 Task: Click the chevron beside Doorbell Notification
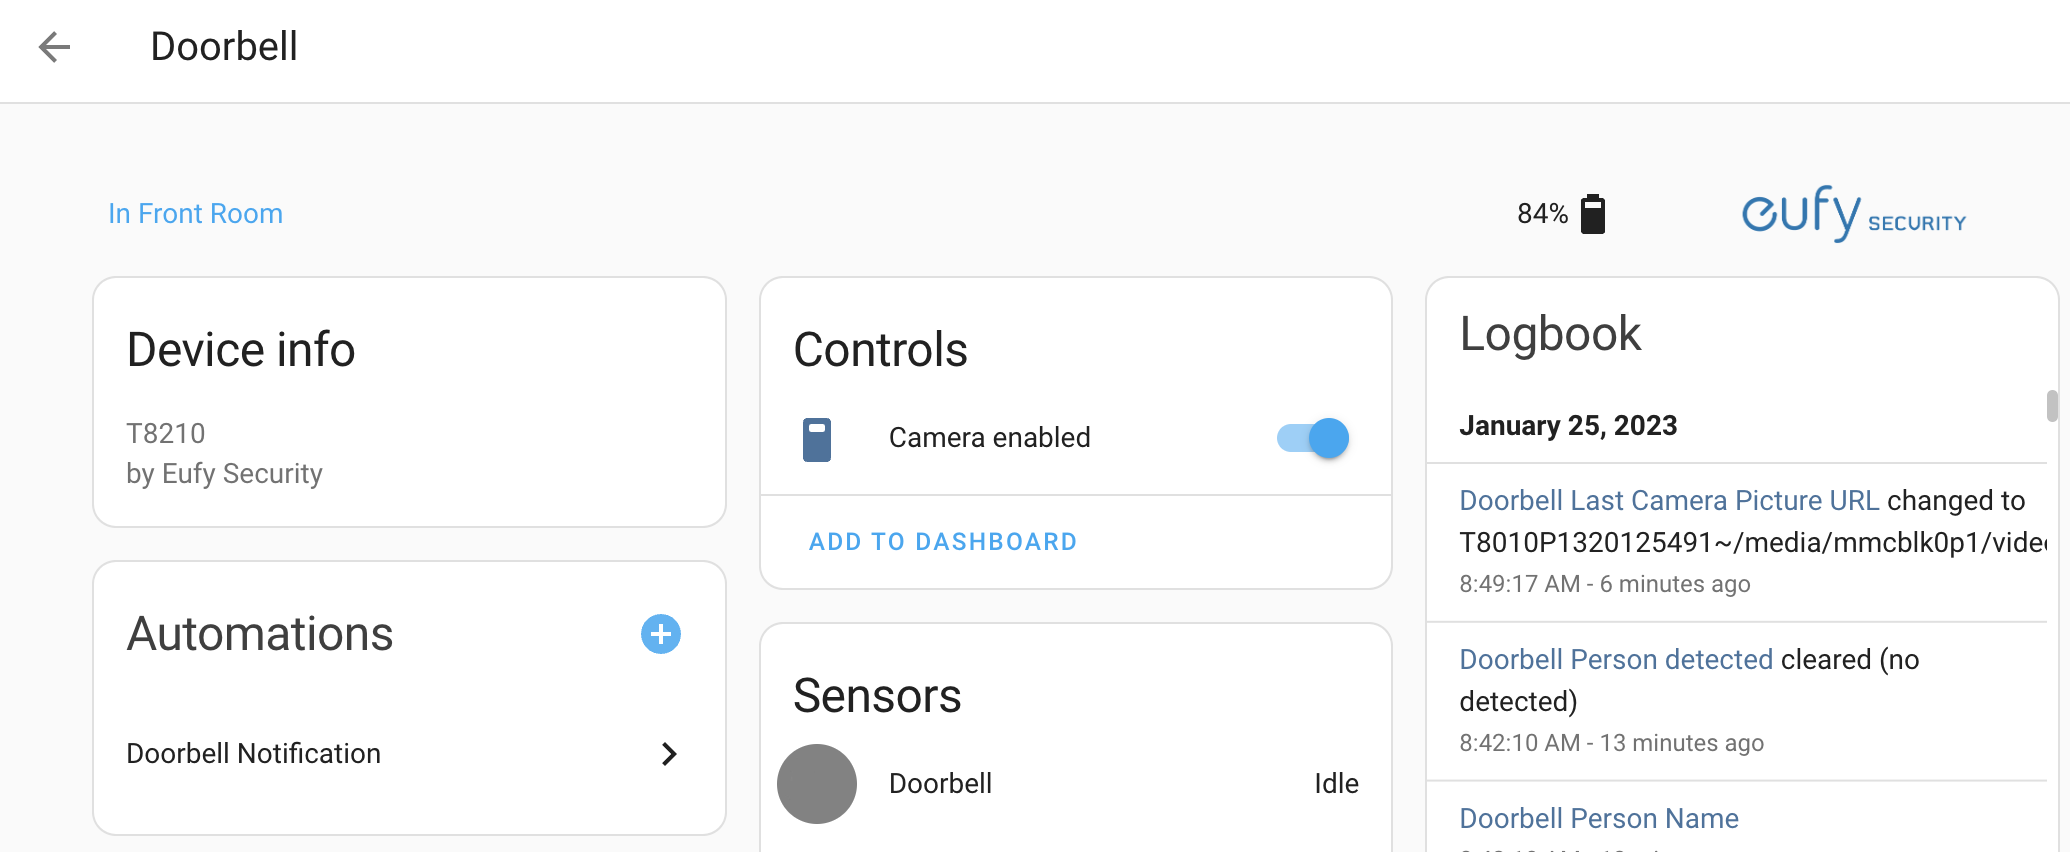click(x=668, y=754)
